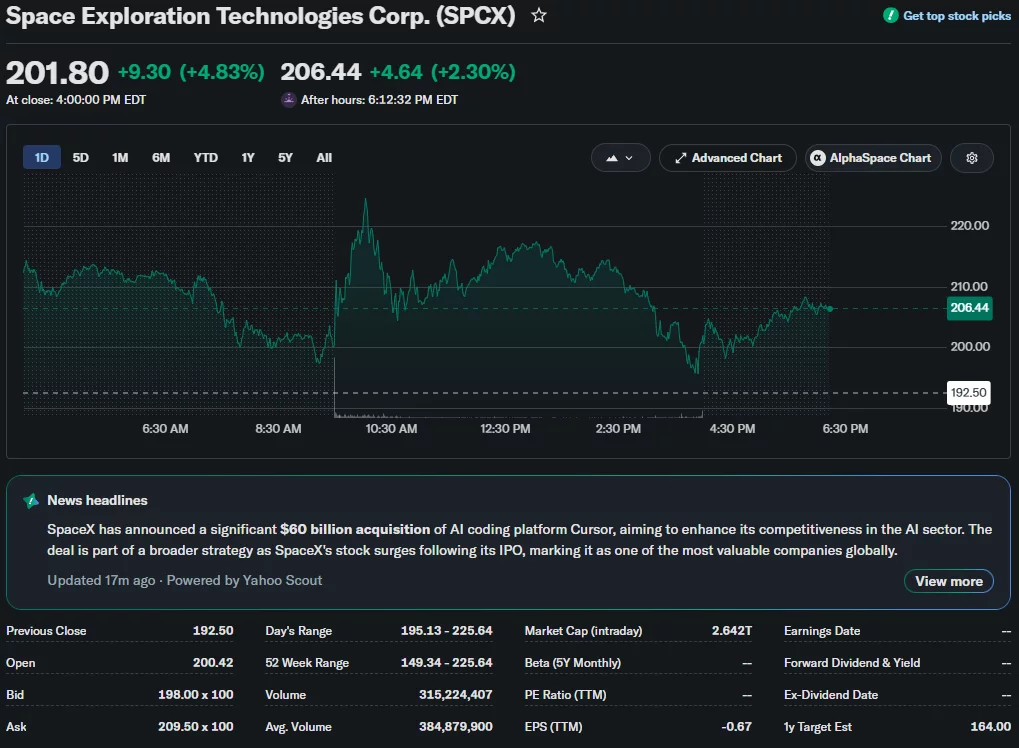The image size is (1019, 748).
Task: Click the Space Exploration Technologies Corp. title
Action: pyautogui.click(x=260, y=16)
